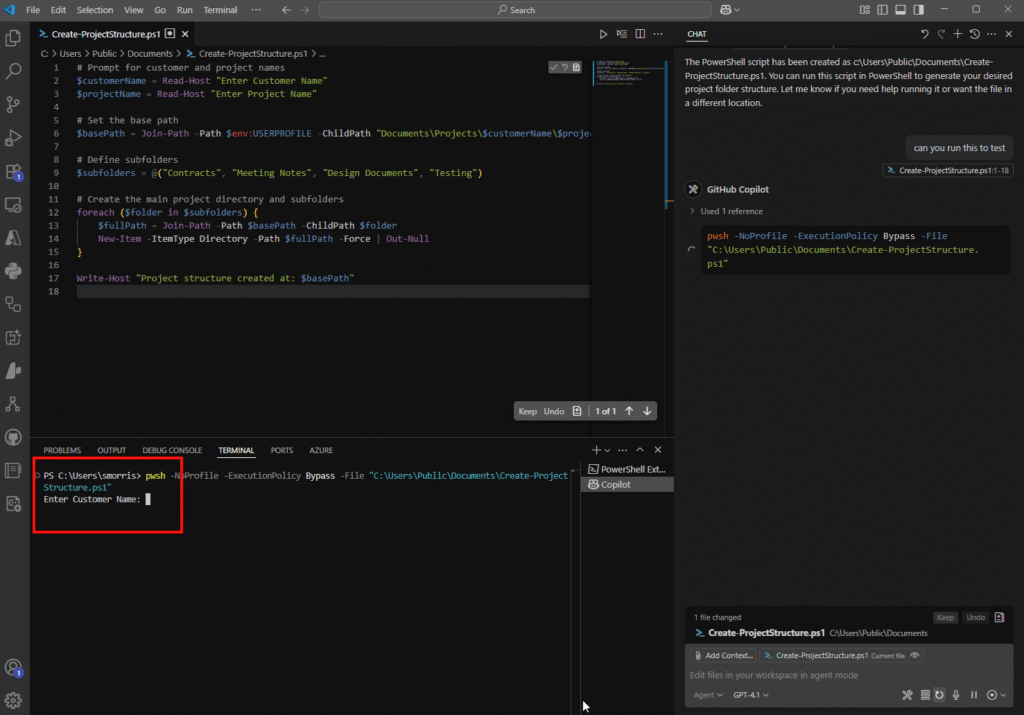Open the Terminal menu

coord(220,10)
